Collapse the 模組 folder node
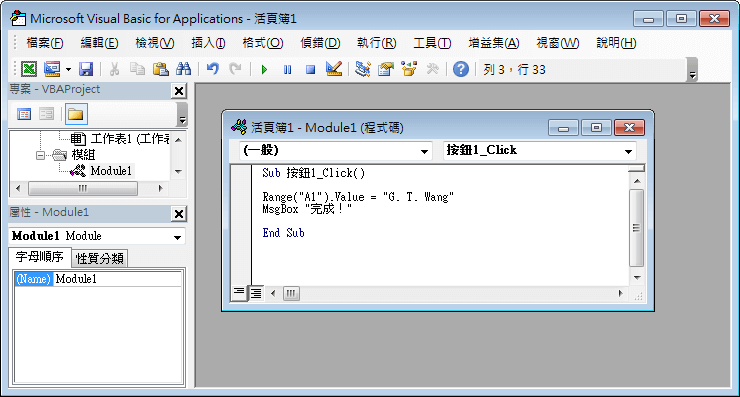The height and width of the screenshot is (397, 740). (41, 155)
